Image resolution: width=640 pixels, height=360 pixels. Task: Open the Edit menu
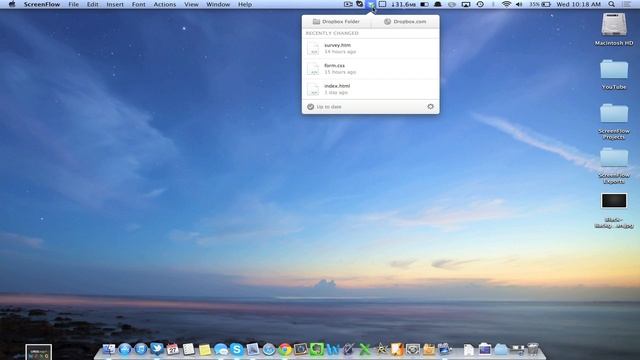93,4
